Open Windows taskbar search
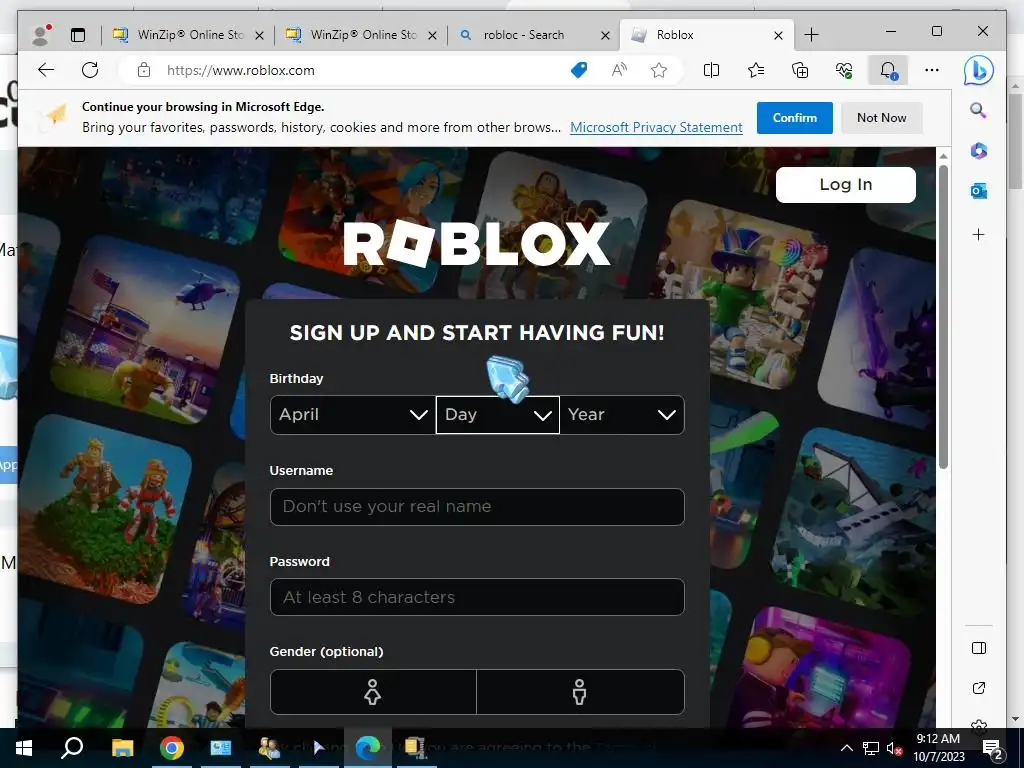The image size is (1024, 768). [72, 748]
